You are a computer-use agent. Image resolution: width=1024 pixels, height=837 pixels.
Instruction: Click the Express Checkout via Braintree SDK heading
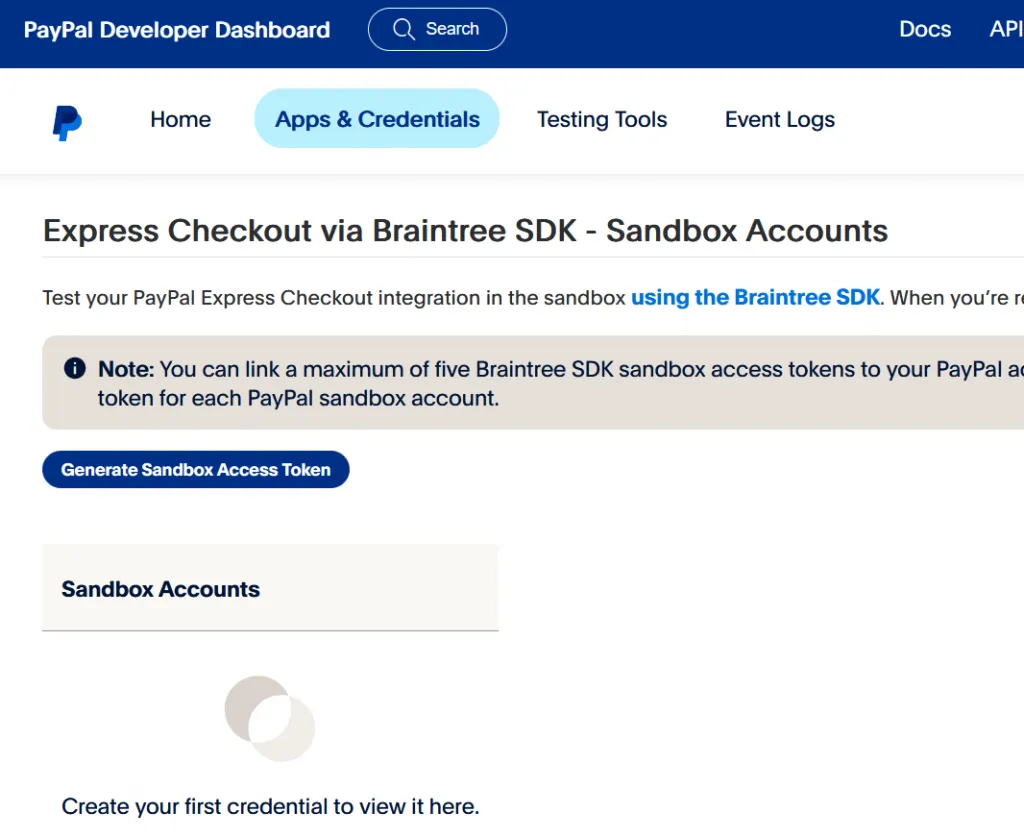point(465,231)
